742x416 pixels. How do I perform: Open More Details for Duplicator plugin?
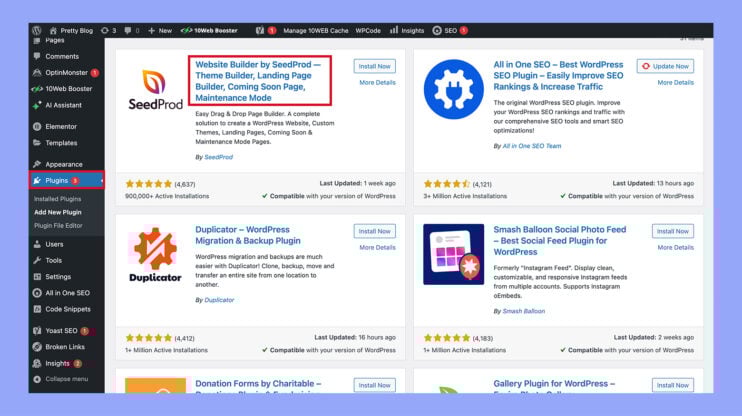pos(377,247)
